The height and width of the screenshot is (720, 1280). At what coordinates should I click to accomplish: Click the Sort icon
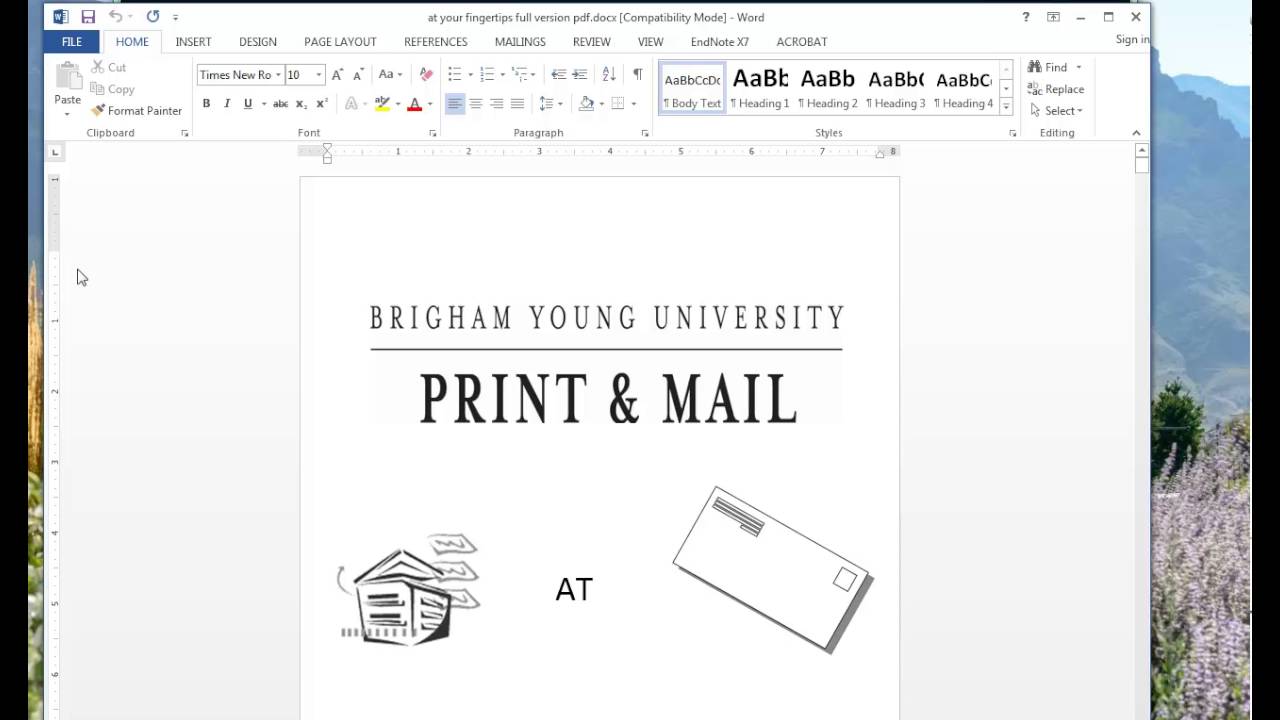point(609,75)
